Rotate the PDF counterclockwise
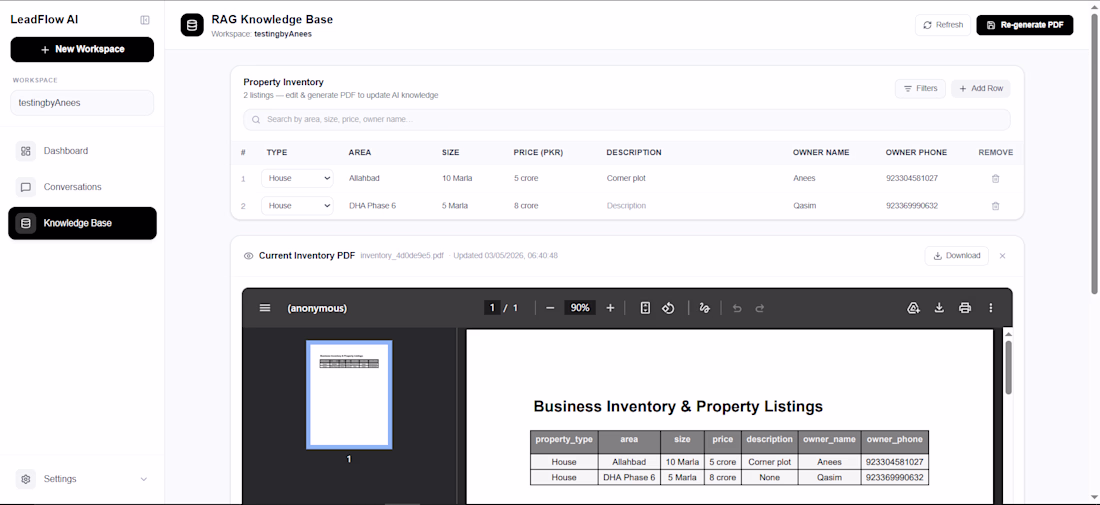 pyautogui.click(x=669, y=308)
